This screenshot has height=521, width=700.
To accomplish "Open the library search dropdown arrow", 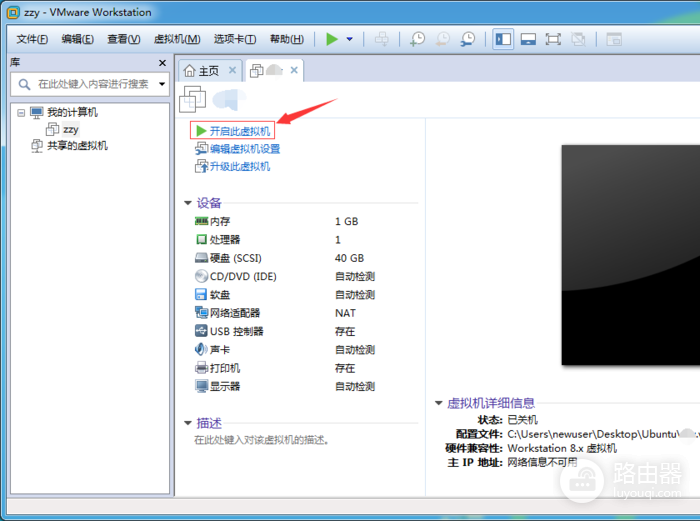I will coord(162,84).
